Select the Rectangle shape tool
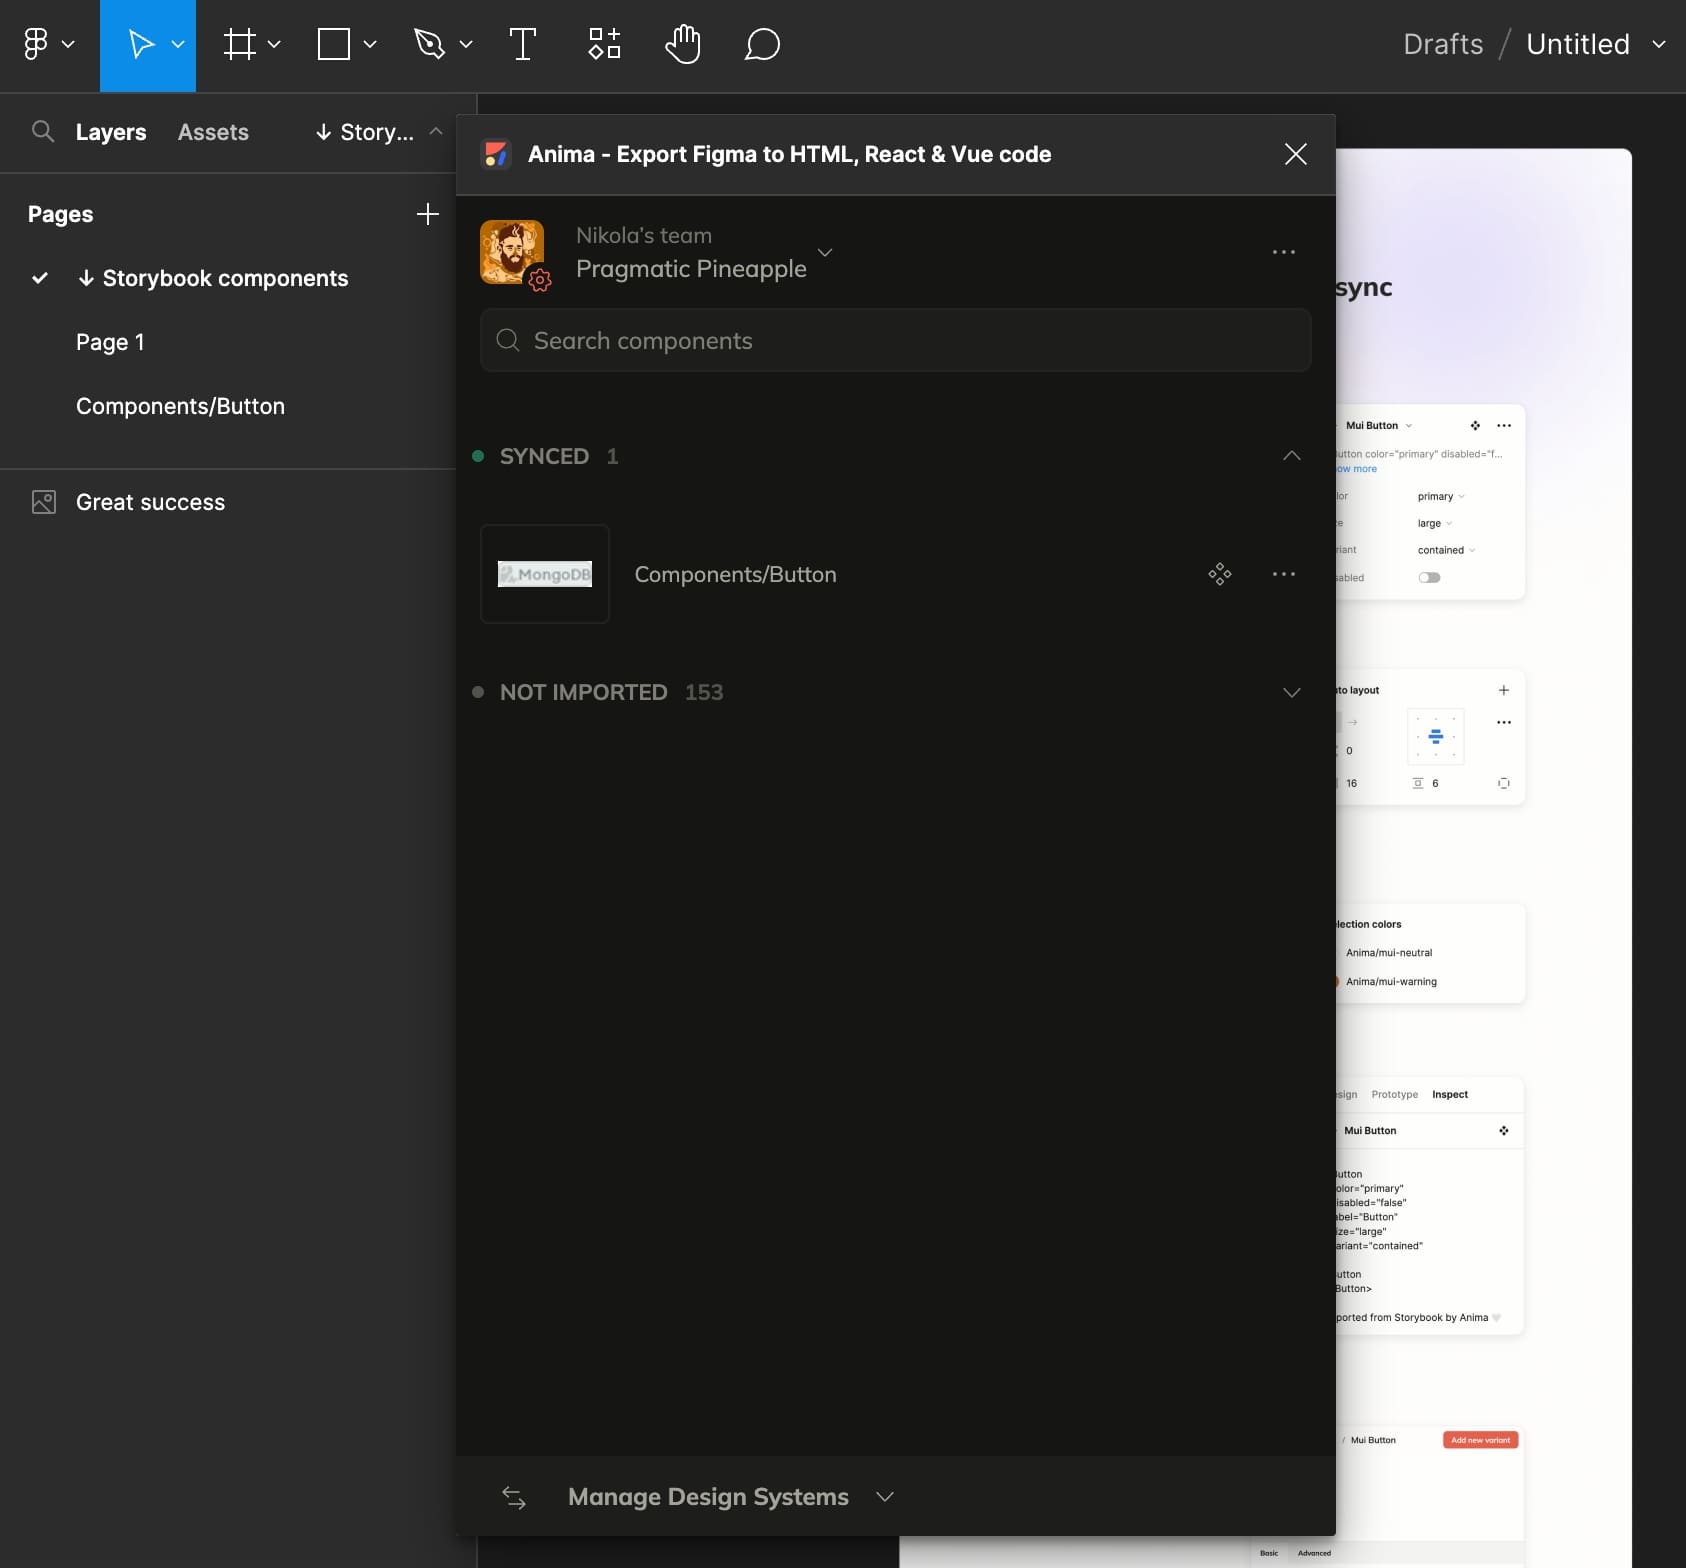Screen dimensions: 1686x1568 (x=334, y=44)
